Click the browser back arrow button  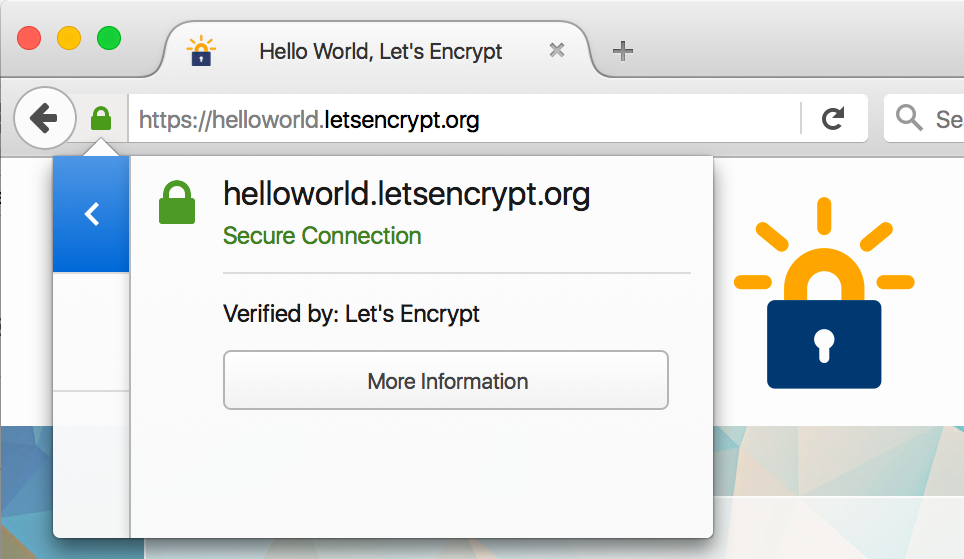45,117
